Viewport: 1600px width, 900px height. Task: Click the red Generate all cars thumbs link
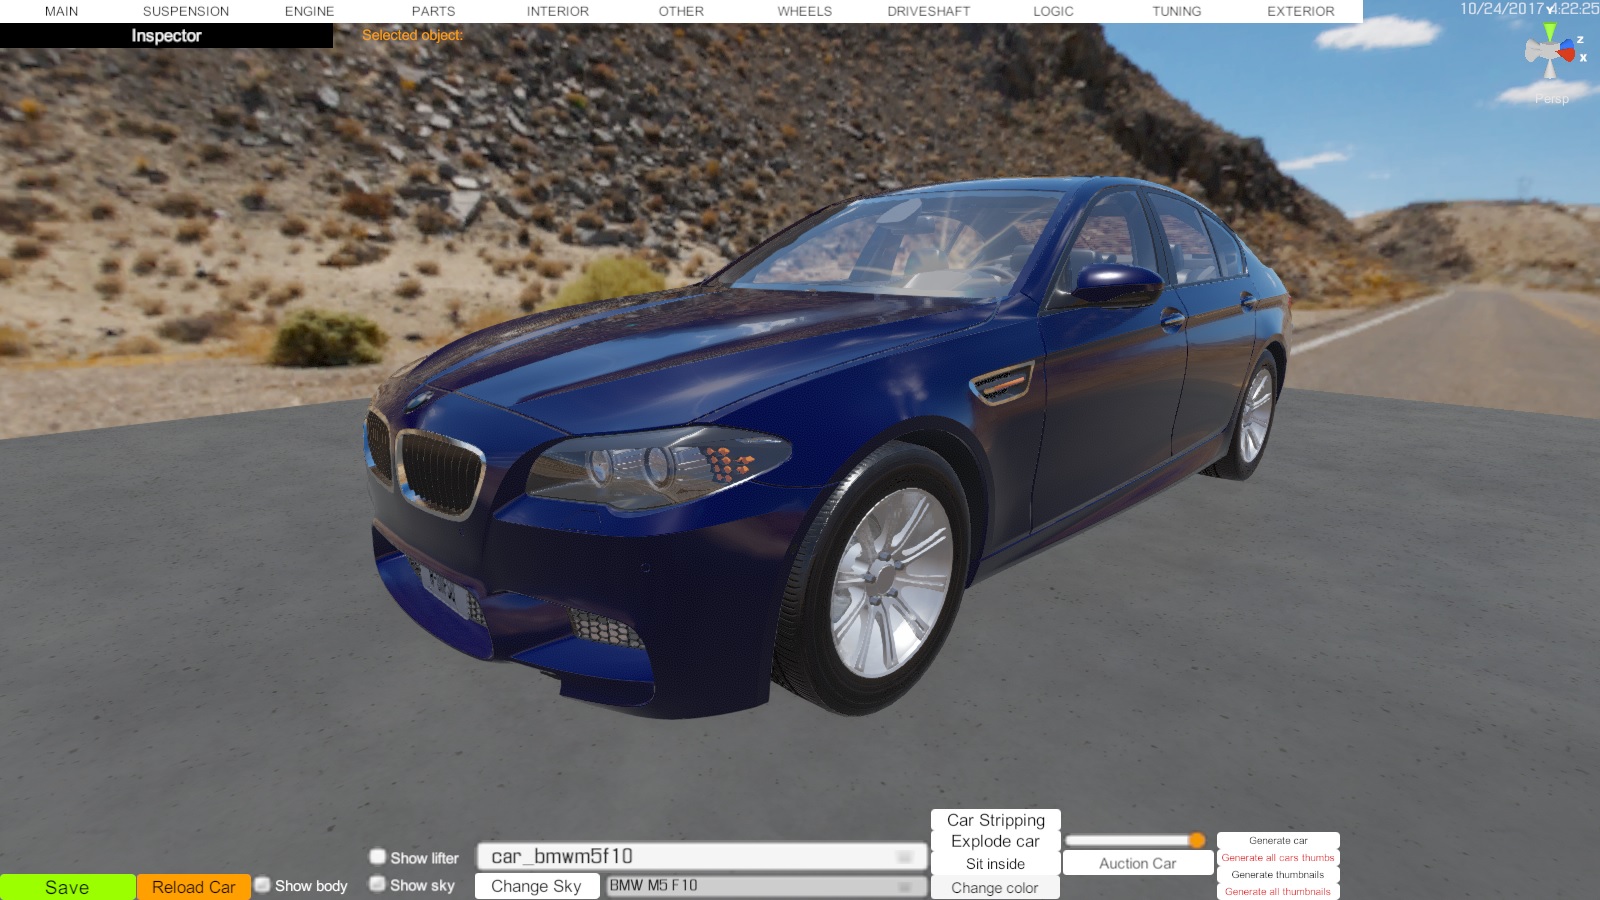point(1277,858)
